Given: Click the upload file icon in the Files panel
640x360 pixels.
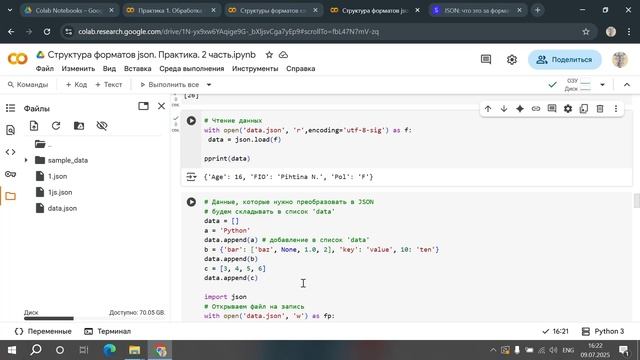Looking at the screenshot, I should pos(34,126).
